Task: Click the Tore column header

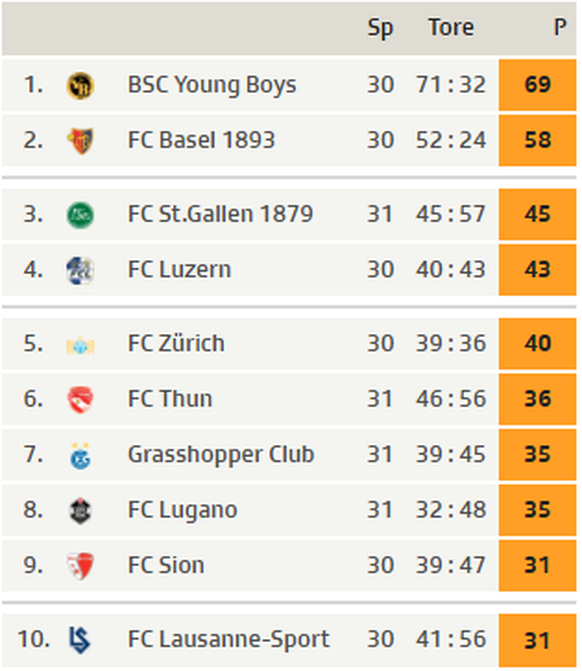Action: click(x=451, y=27)
